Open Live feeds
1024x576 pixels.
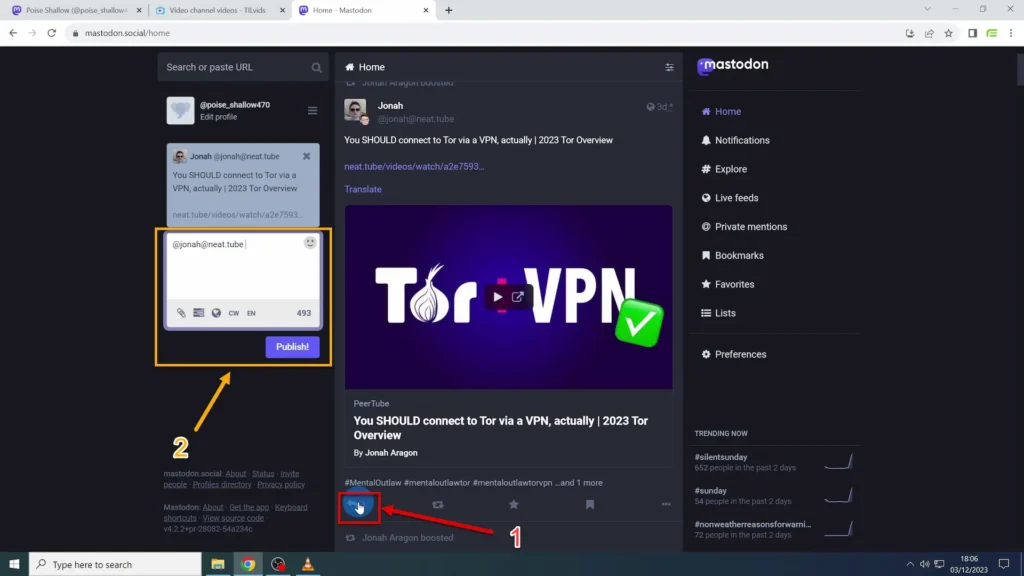point(729,198)
